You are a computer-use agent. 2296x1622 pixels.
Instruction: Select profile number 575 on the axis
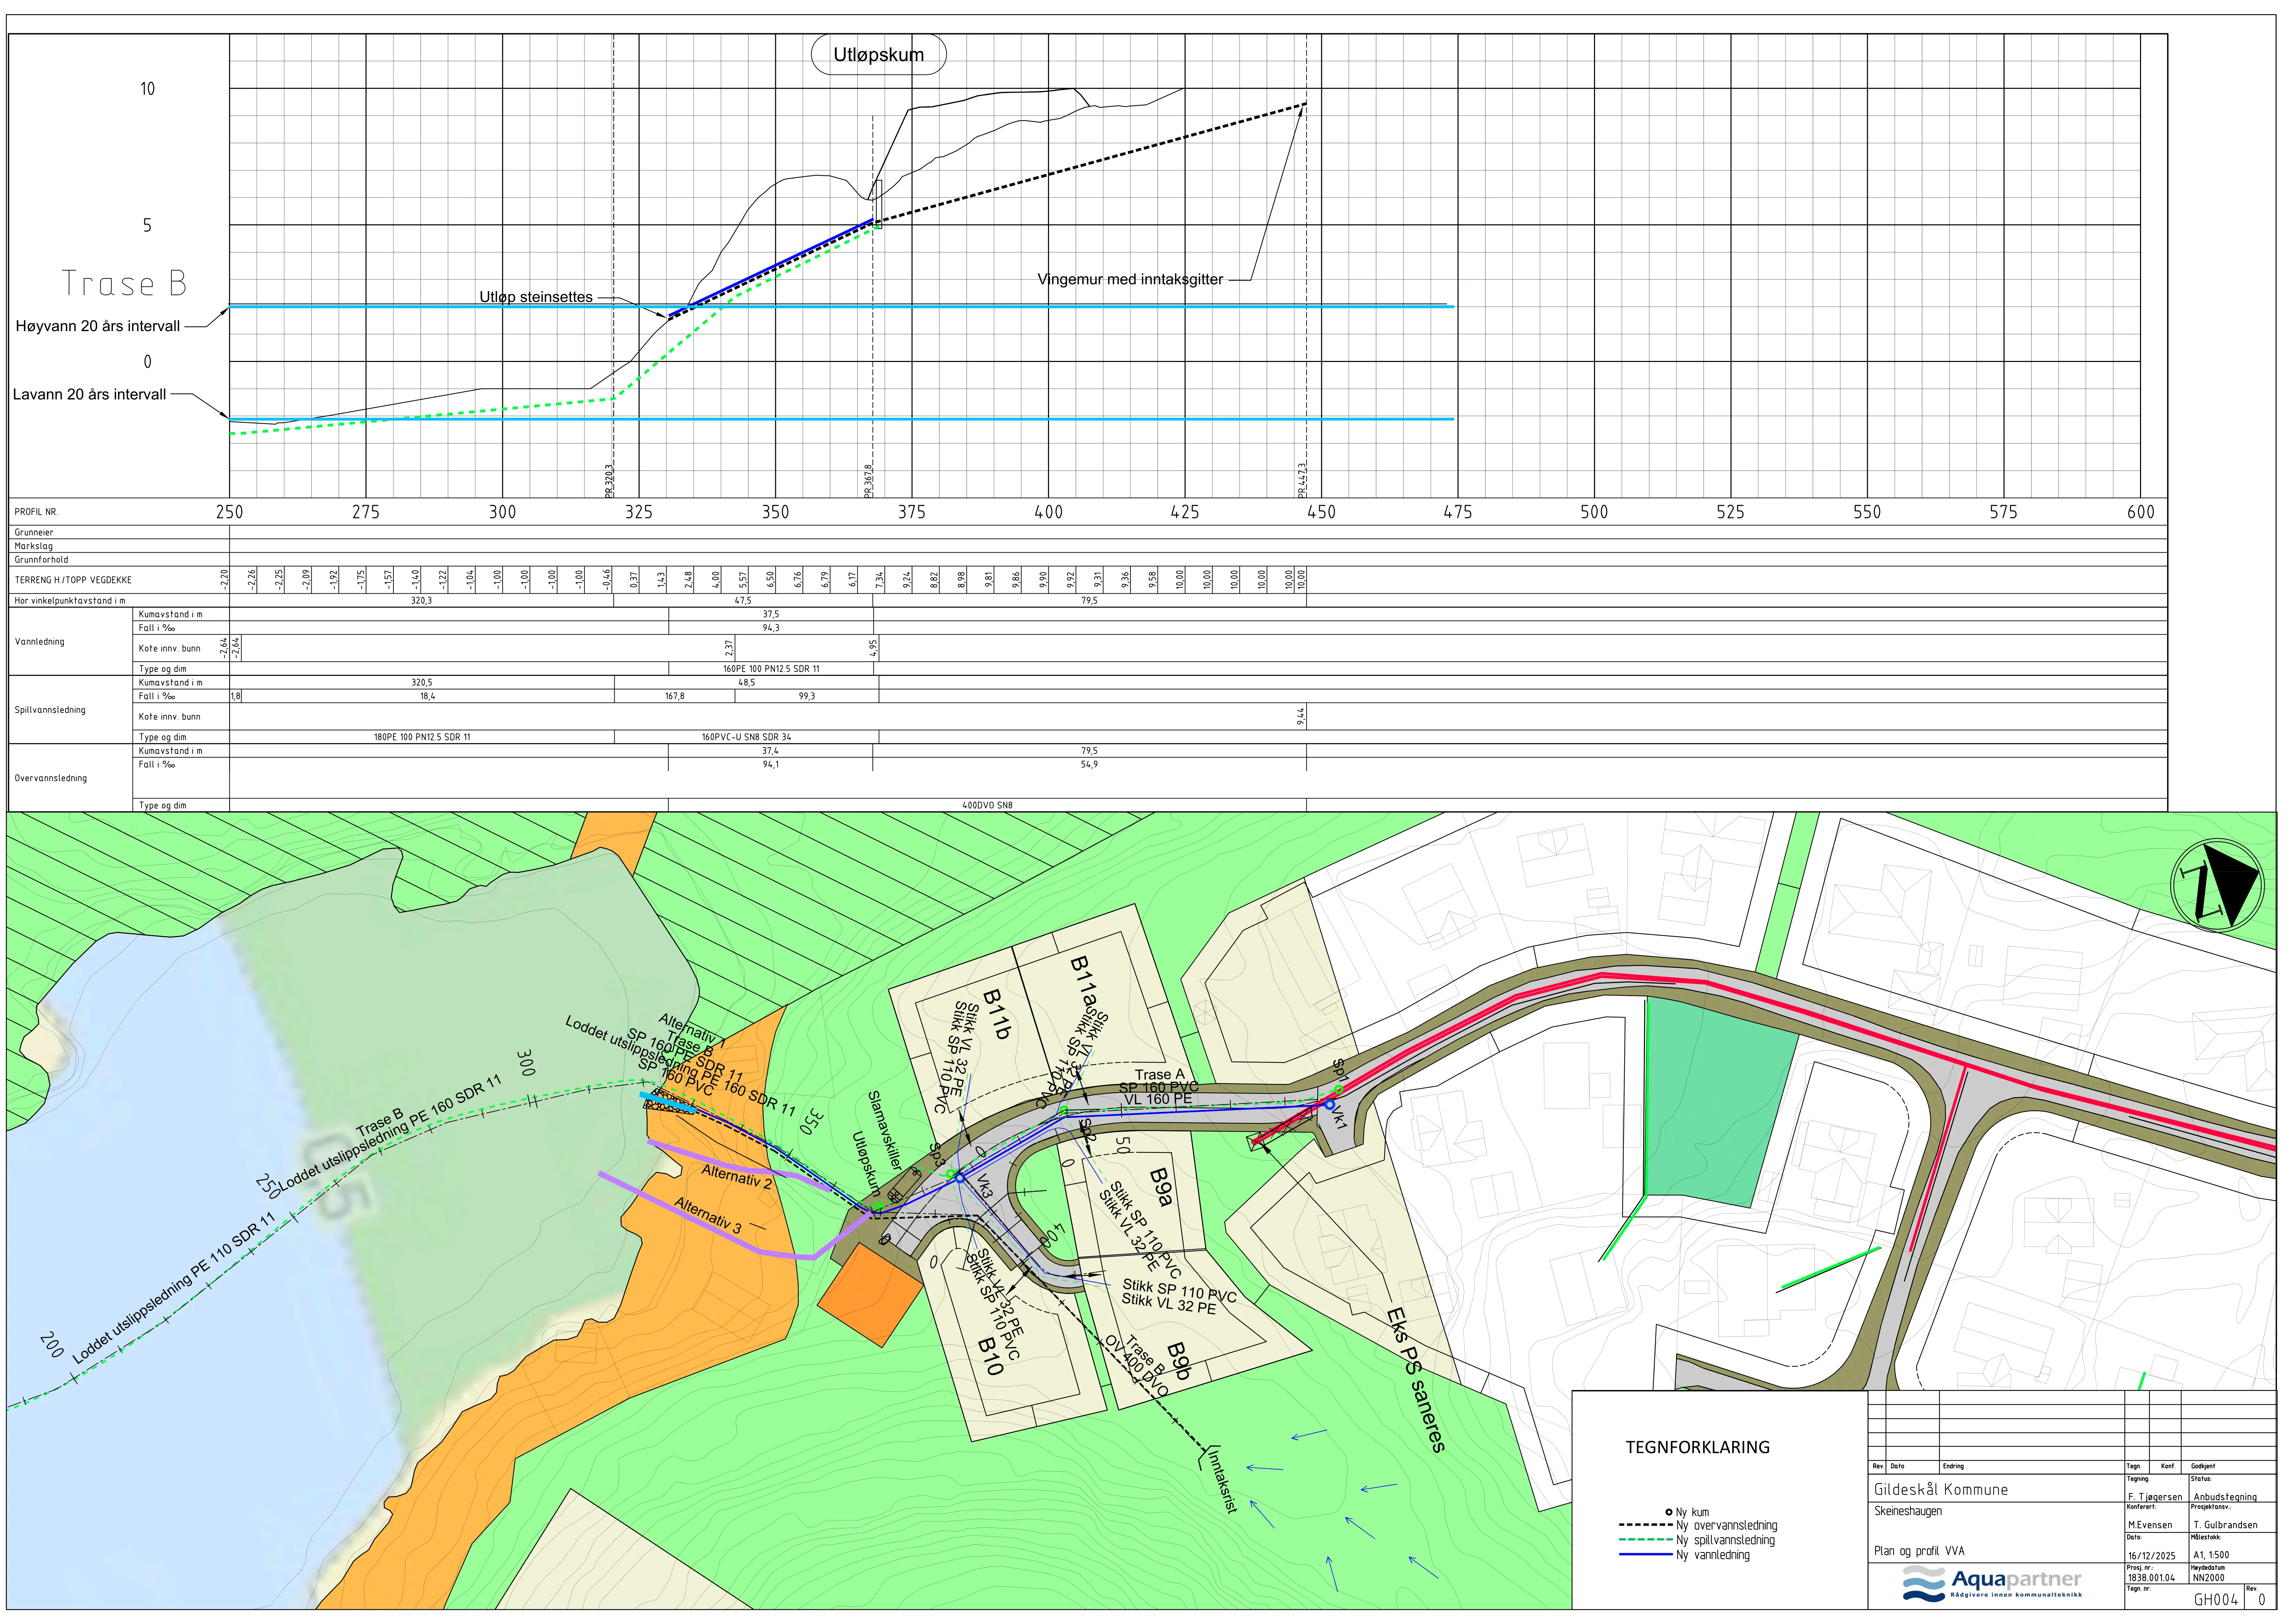tap(2004, 512)
